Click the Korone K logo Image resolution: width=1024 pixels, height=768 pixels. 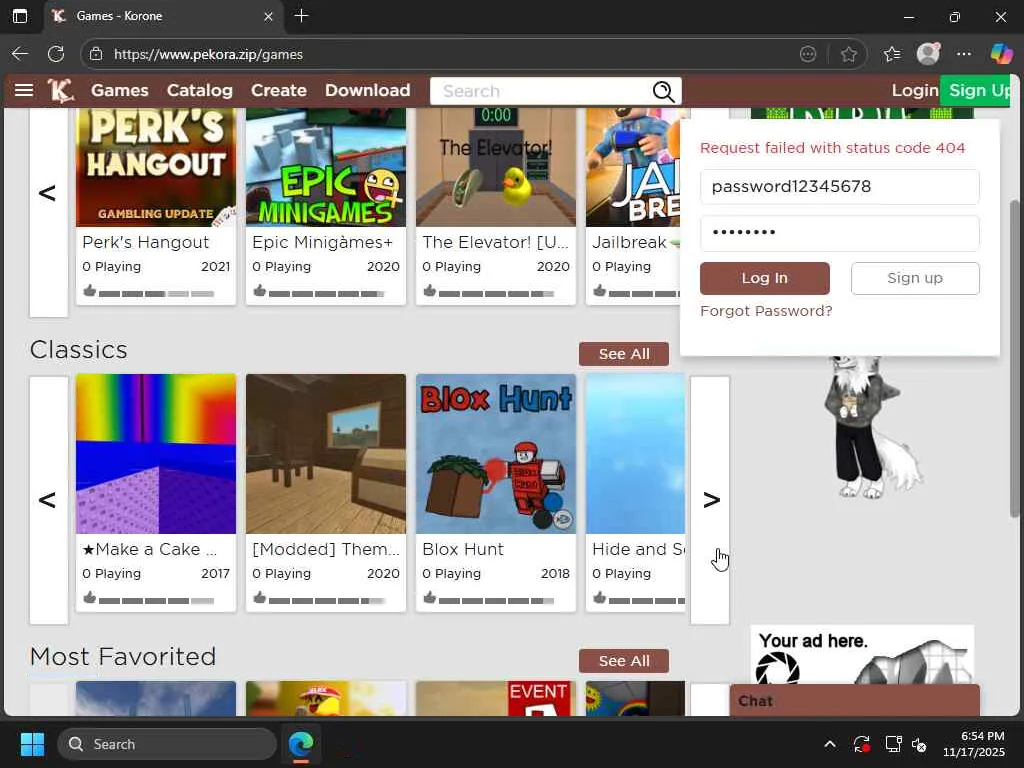click(60, 90)
